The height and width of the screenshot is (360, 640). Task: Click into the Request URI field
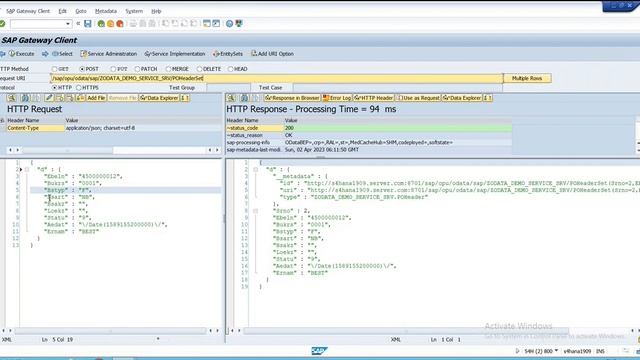point(276,78)
